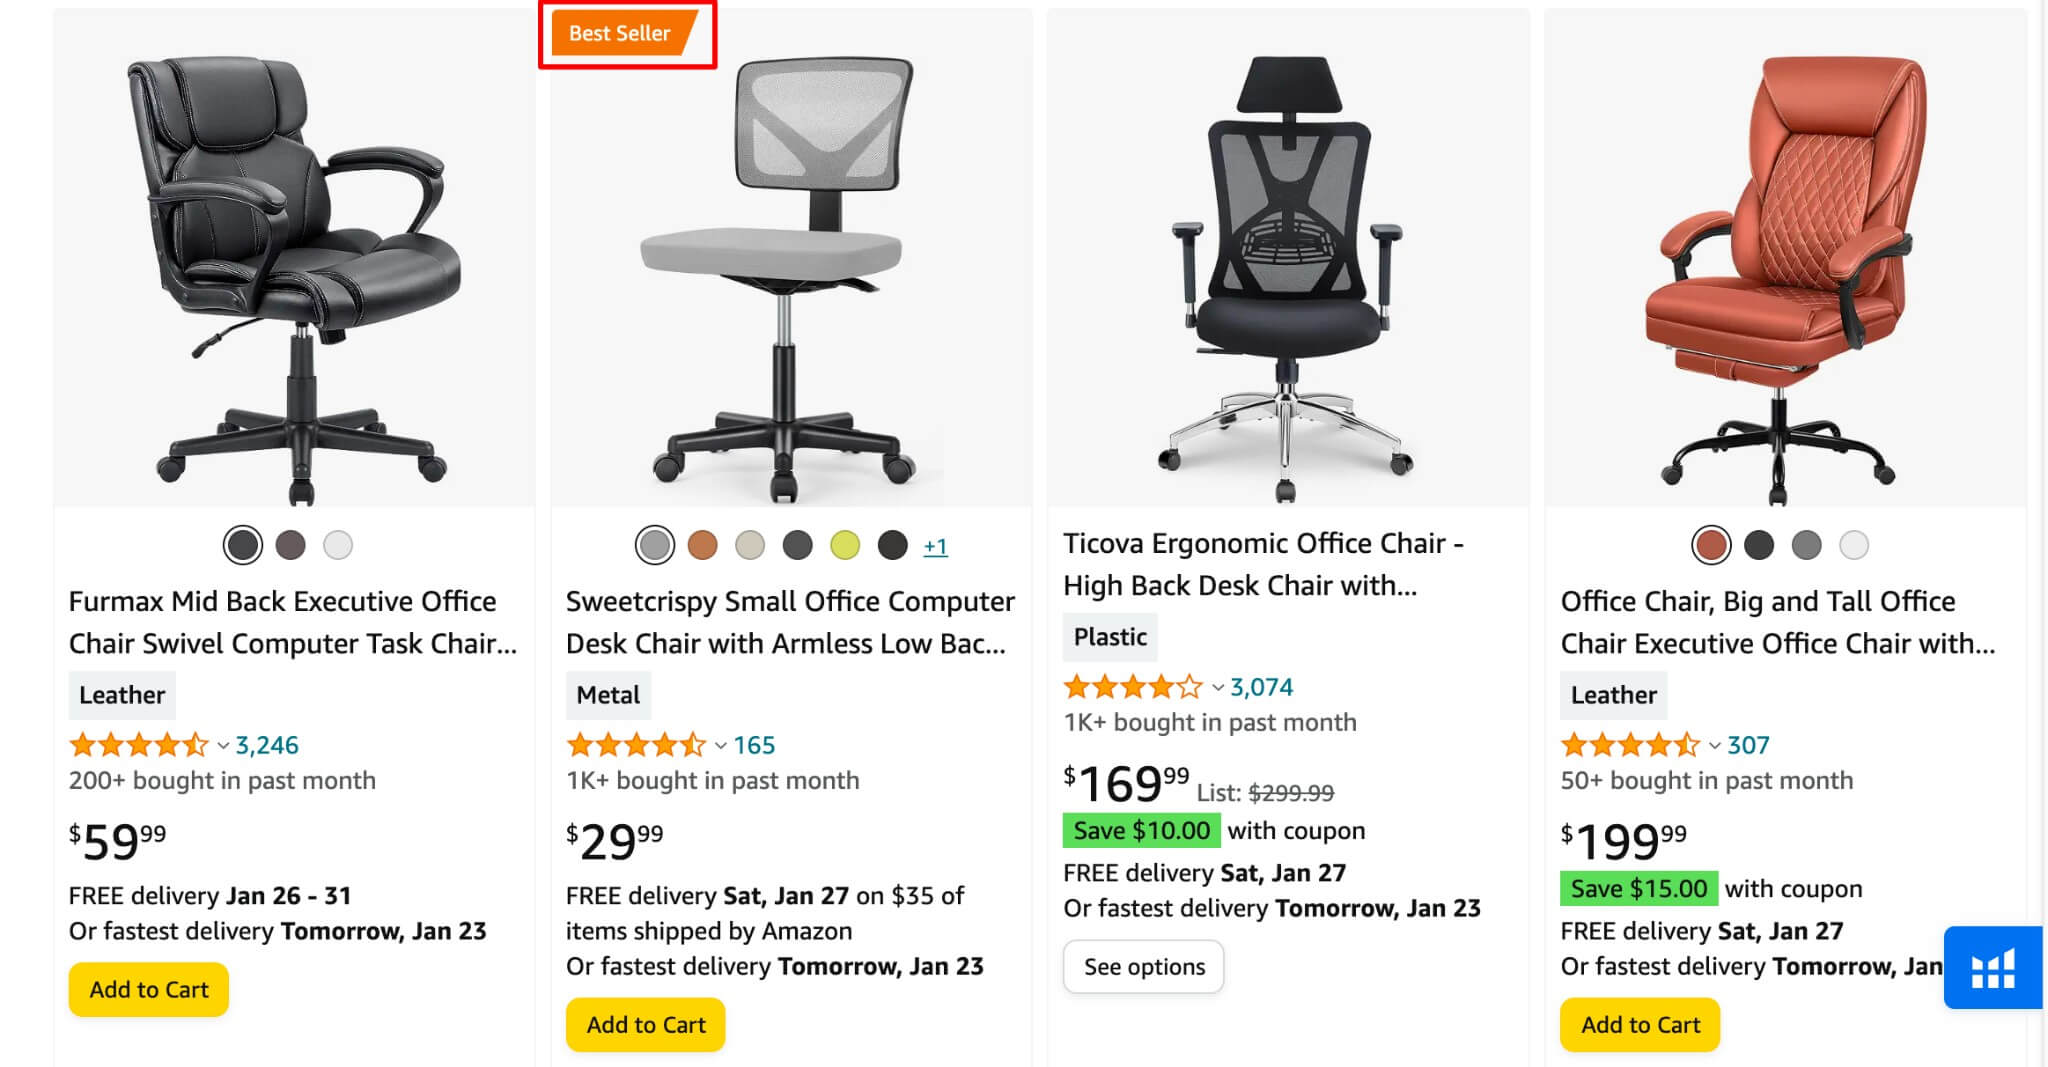Pick the white color option for the Furmax chair

point(337,545)
